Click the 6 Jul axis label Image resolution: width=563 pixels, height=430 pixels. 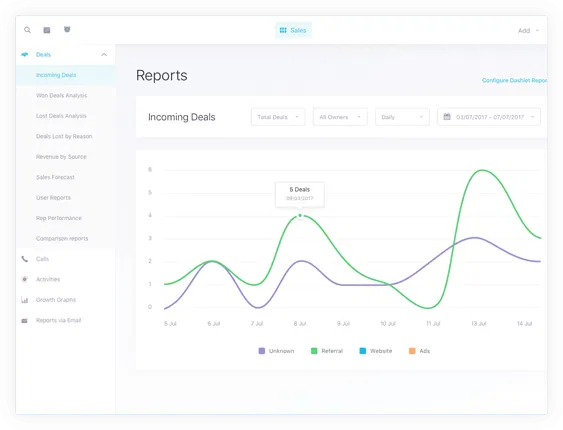(x=214, y=323)
